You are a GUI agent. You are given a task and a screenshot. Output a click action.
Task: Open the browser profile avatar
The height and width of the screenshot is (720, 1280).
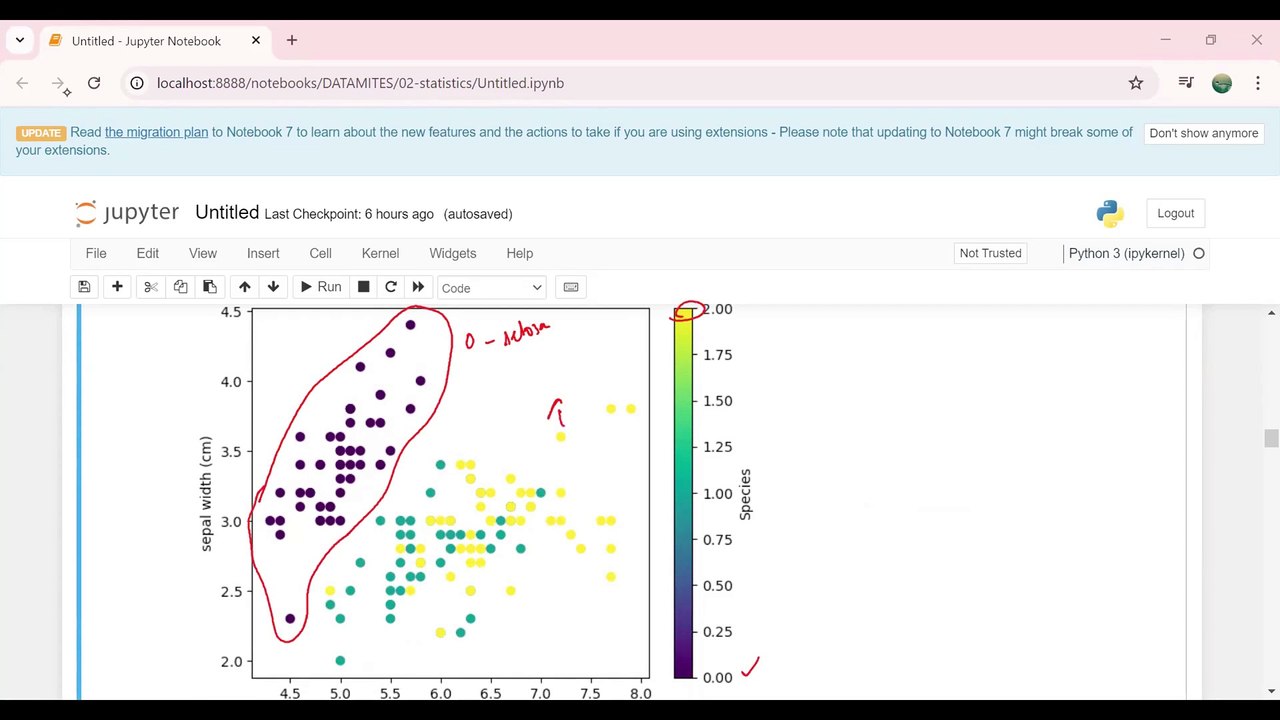pos(1222,83)
